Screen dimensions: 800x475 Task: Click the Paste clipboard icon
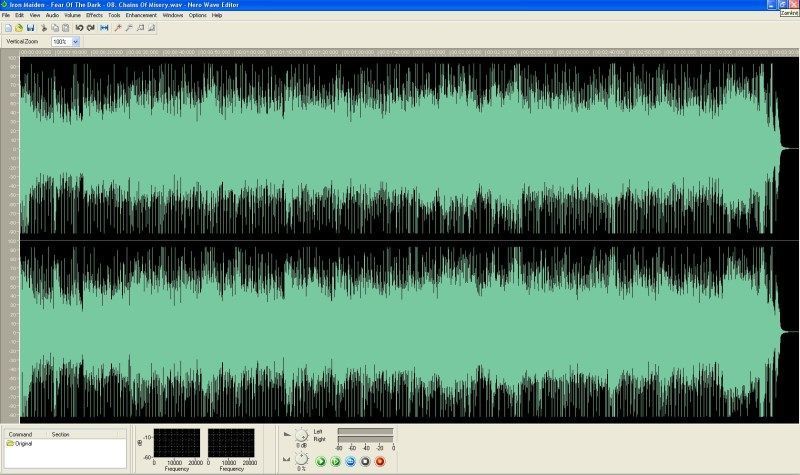pyautogui.click(x=66, y=28)
